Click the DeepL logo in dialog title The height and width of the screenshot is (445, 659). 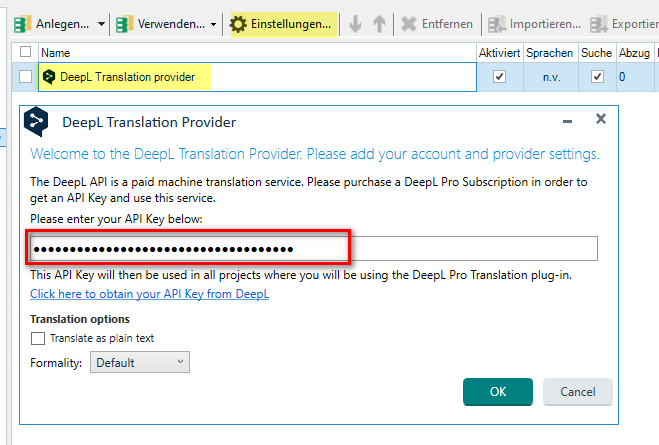point(36,121)
